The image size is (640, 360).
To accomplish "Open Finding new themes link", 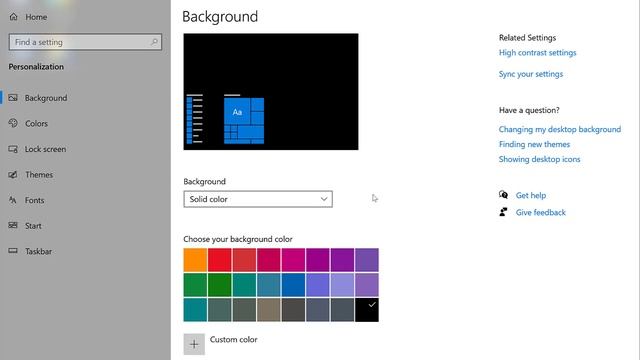I will click(x=534, y=144).
